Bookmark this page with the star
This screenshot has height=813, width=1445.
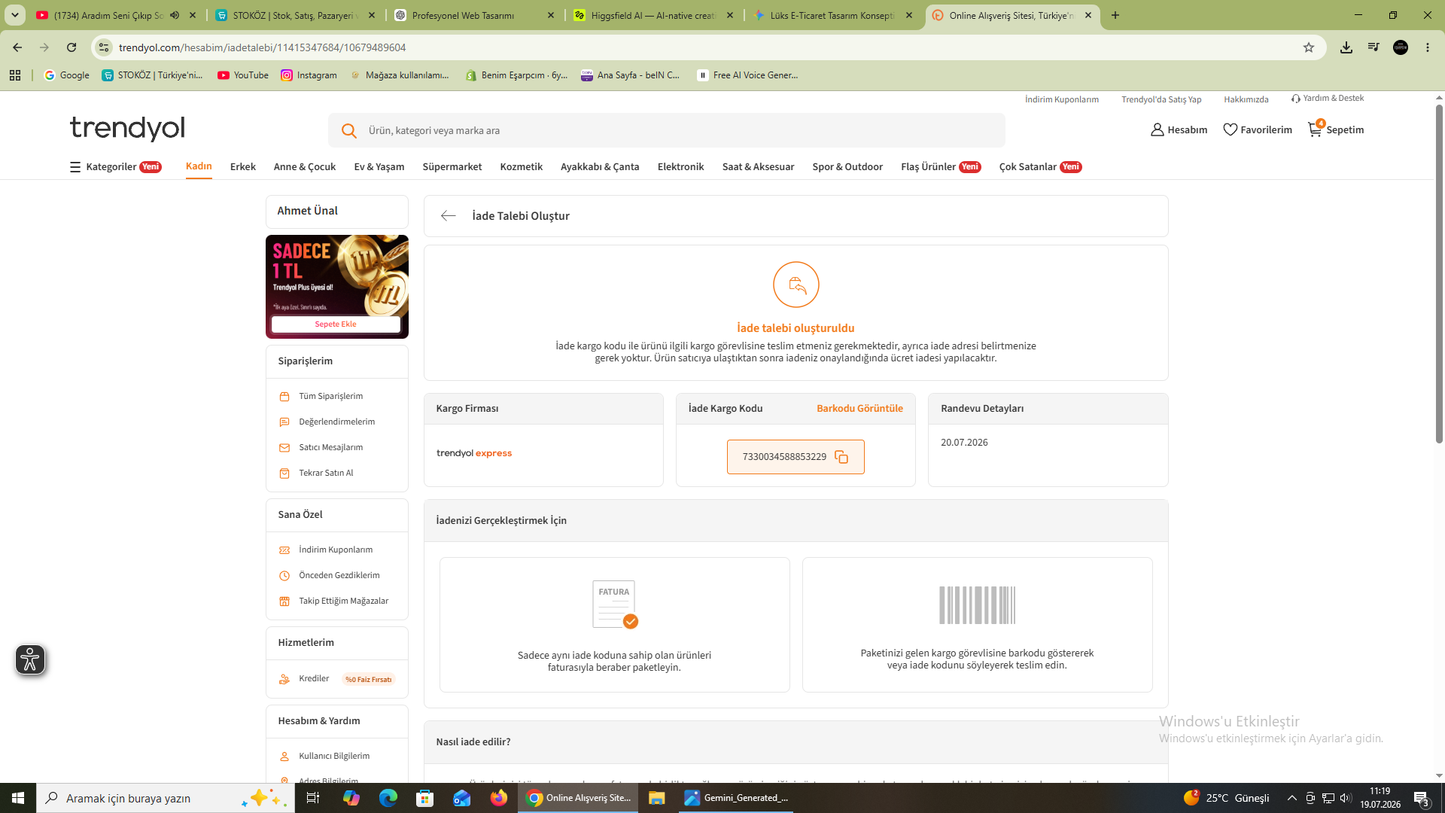click(1308, 47)
